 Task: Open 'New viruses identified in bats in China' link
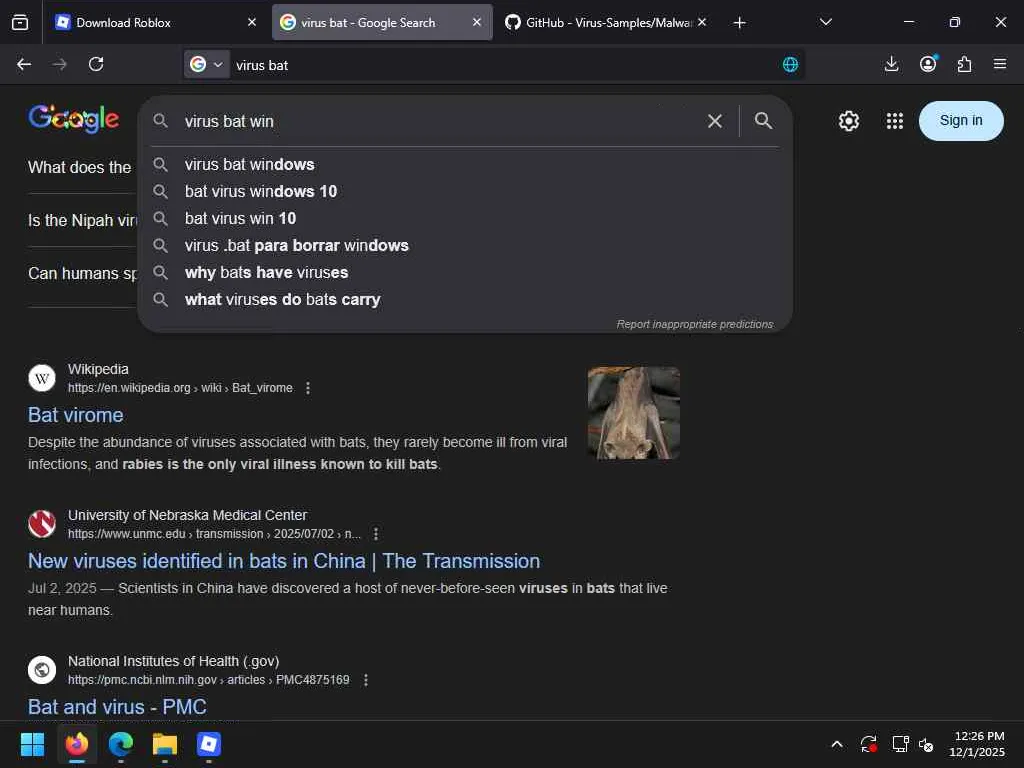point(283,562)
